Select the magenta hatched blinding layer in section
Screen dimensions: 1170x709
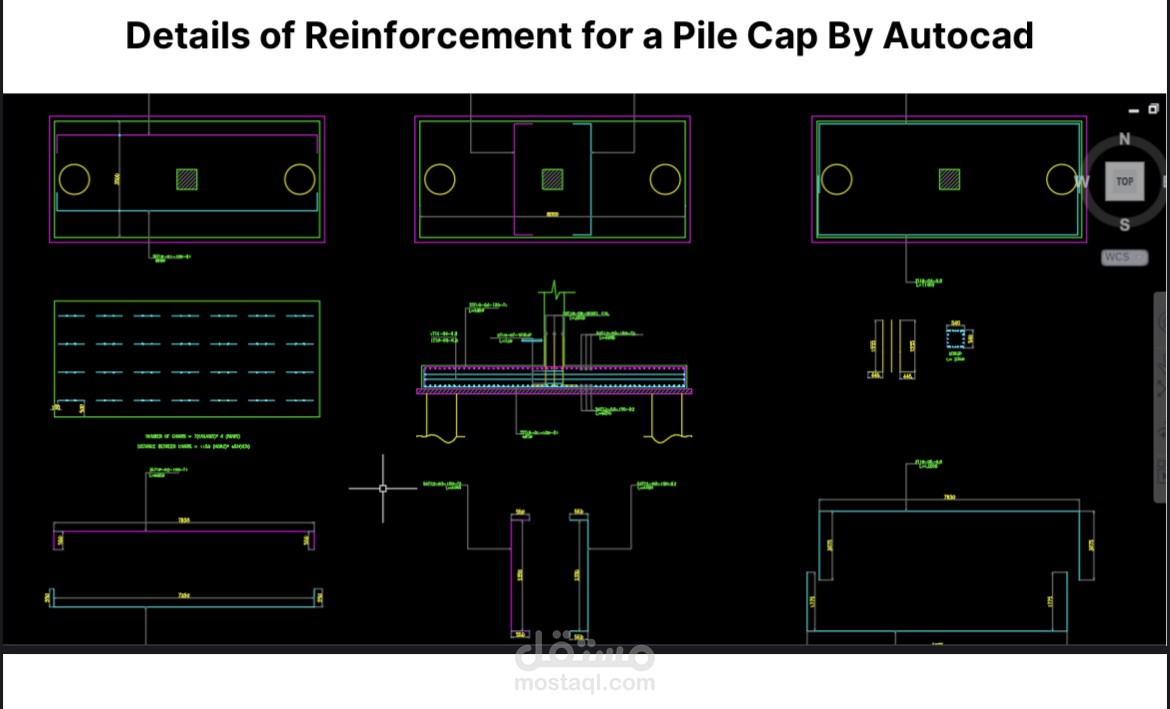(554, 391)
